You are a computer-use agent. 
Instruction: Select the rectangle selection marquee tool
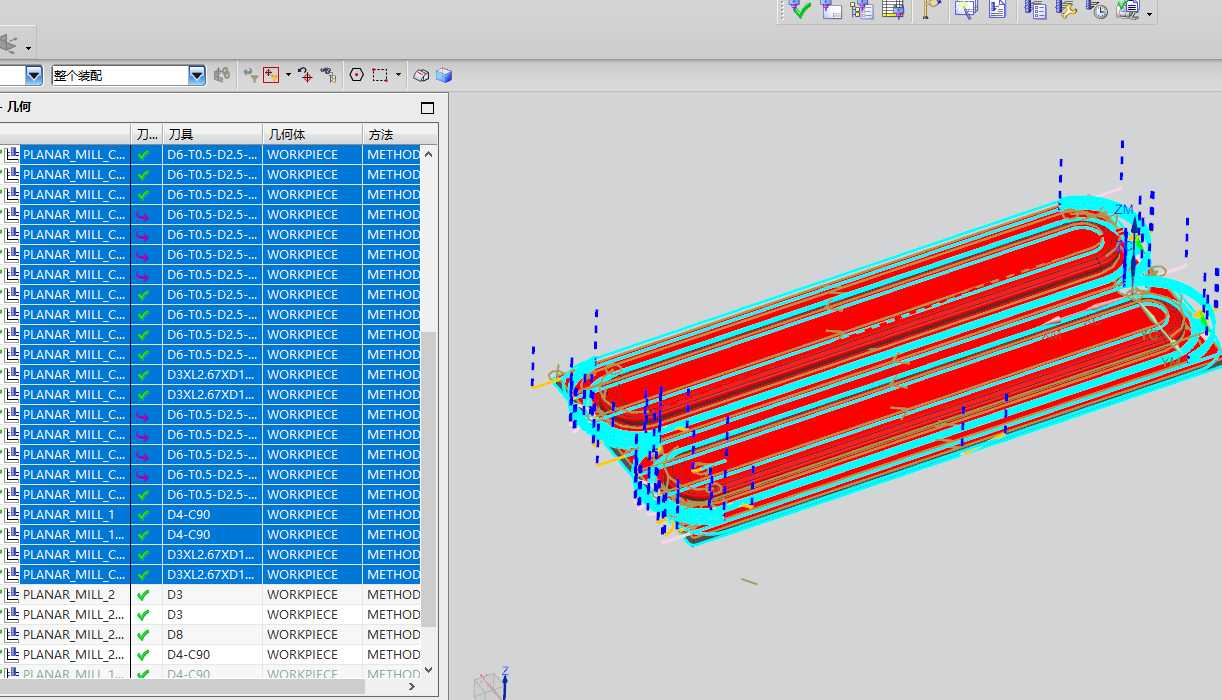380,75
